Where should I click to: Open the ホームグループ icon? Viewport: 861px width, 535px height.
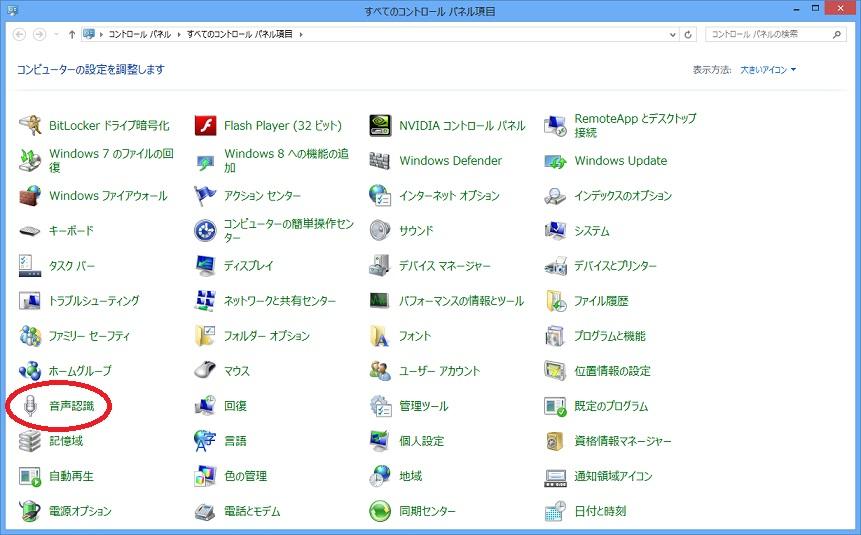coord(30,371)
